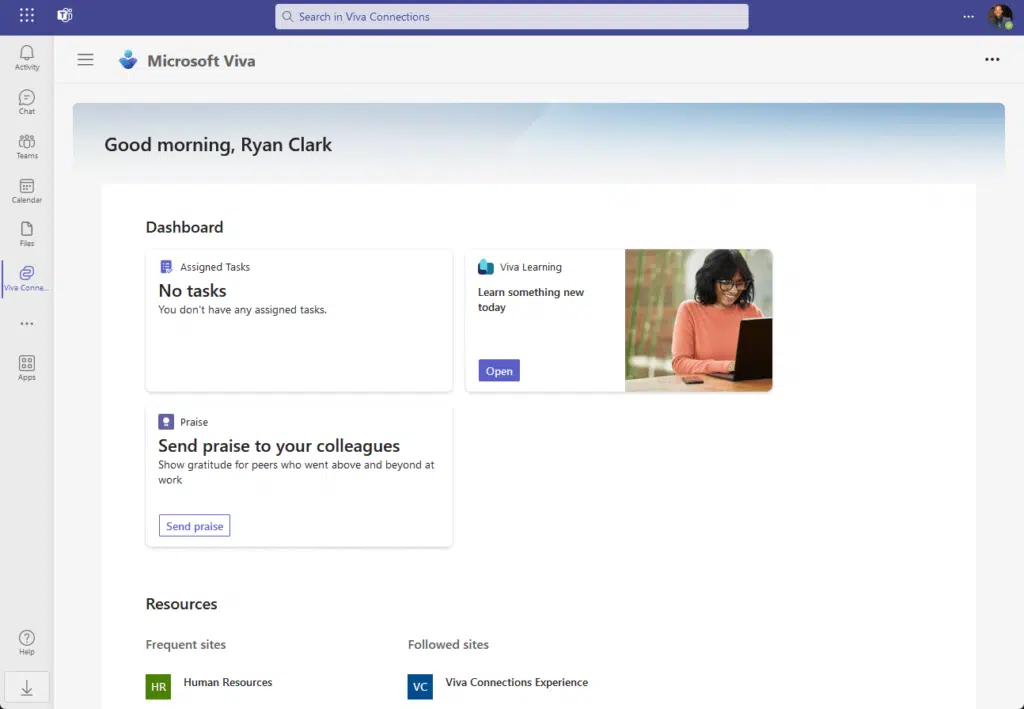This screenshot has height=709, width=1024.
Task: Click the Teams logo icon
Action: (65, 15)
